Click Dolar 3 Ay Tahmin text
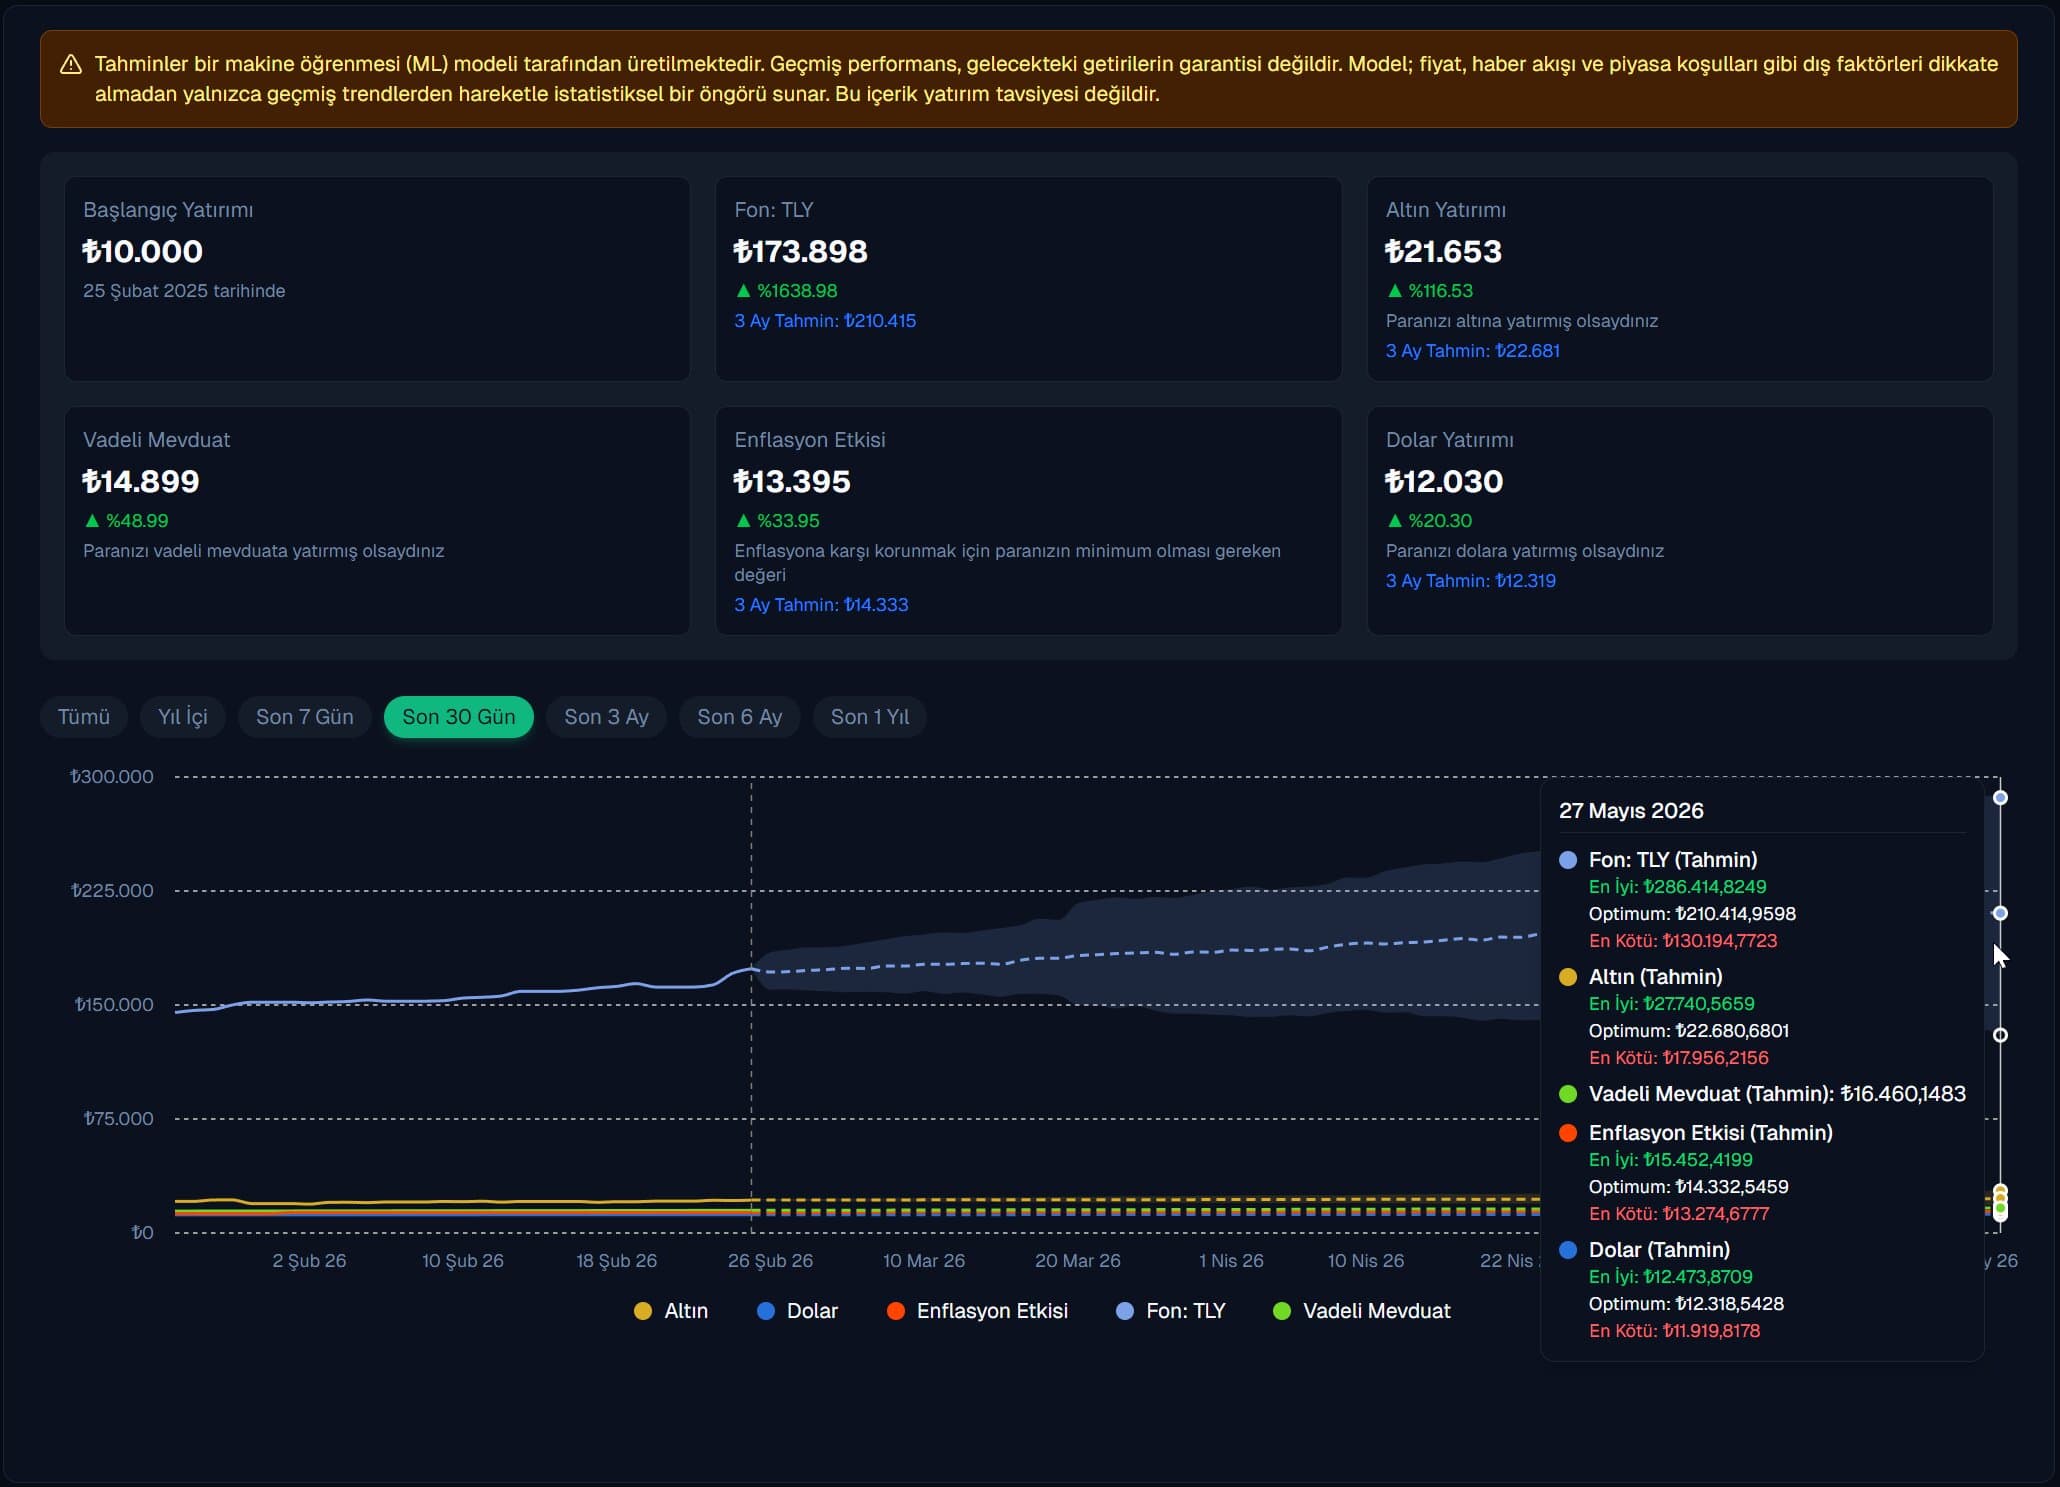Image resolution: width=2060 pixels, height=1487 pixels. [x=1470, y=581]
